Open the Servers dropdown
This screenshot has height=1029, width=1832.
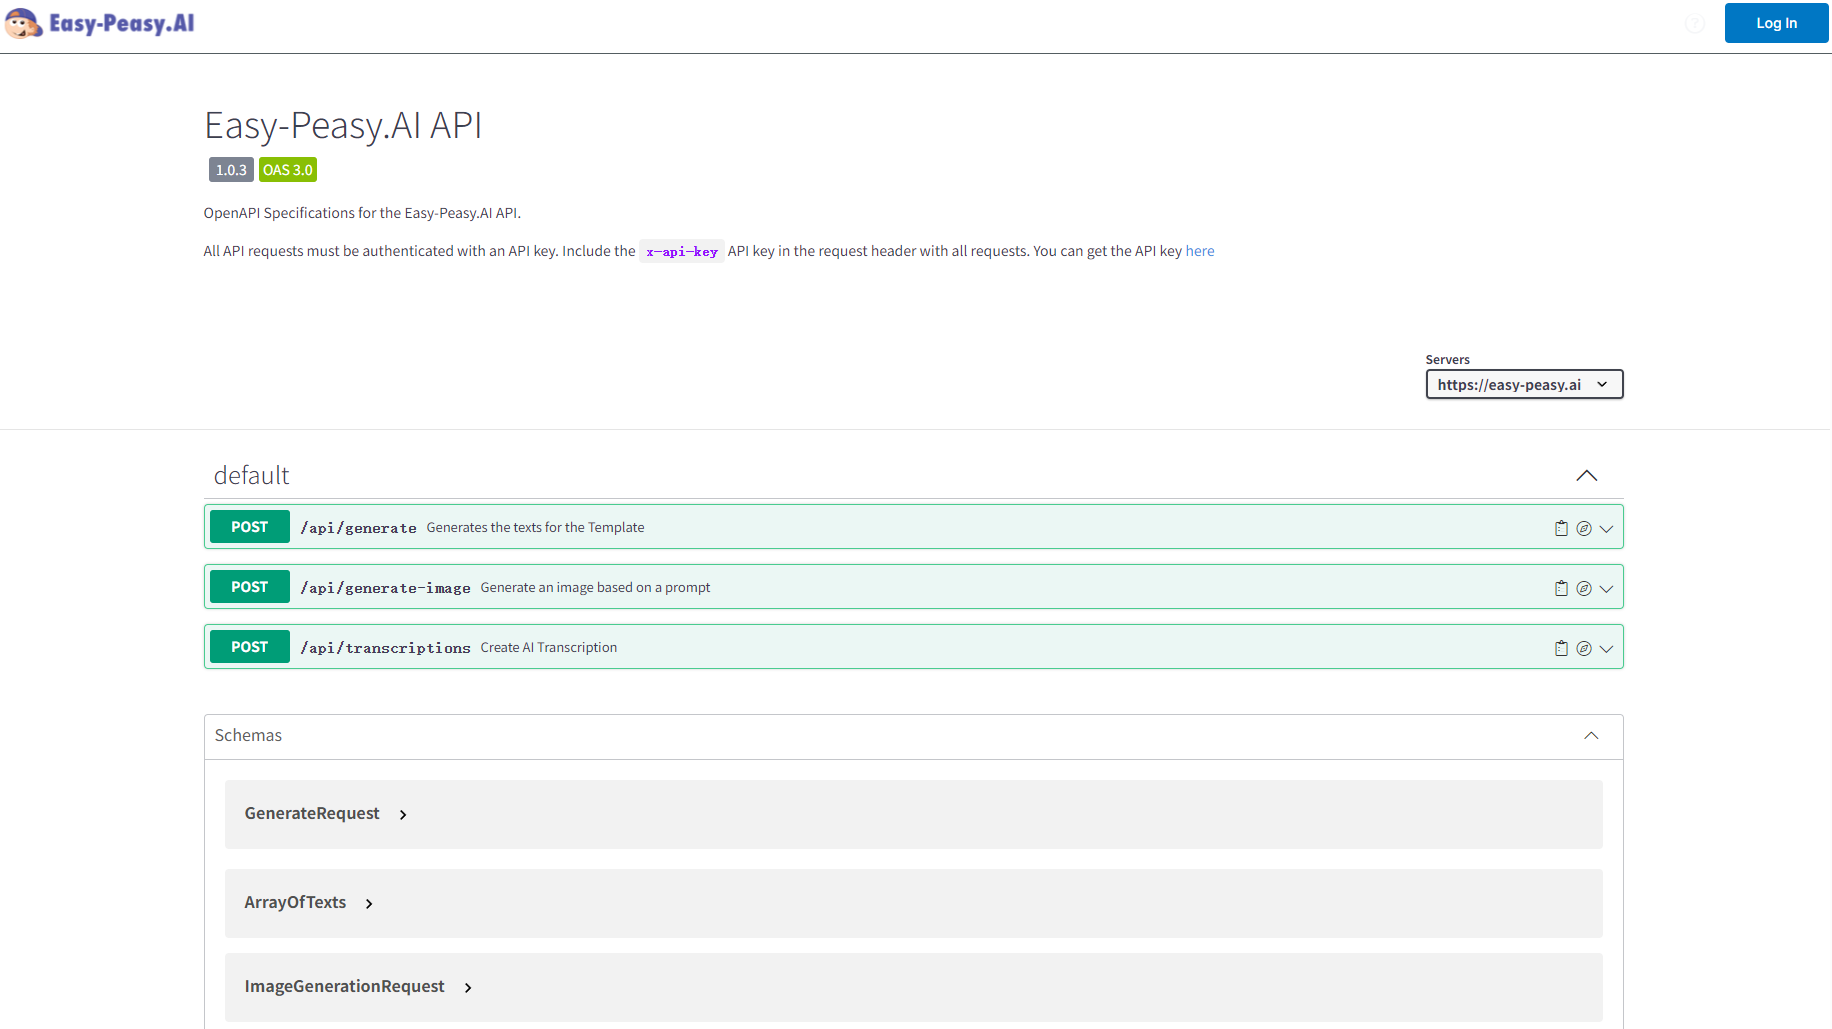coord(1523,385)
